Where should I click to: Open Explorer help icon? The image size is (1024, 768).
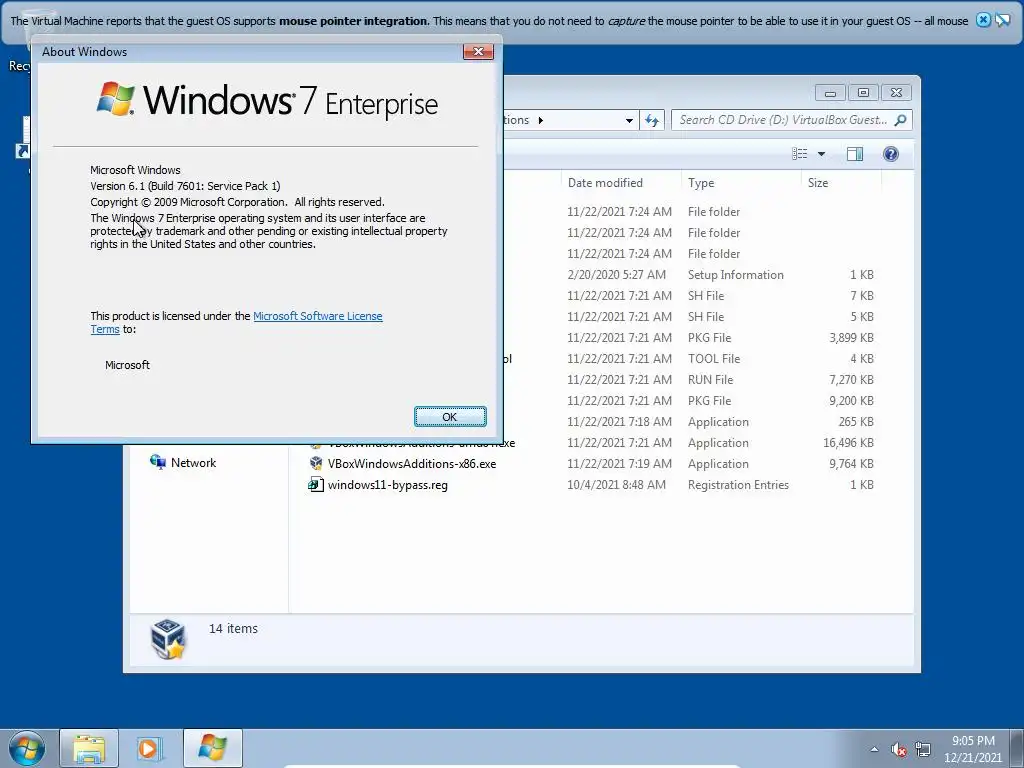[891, 154]
